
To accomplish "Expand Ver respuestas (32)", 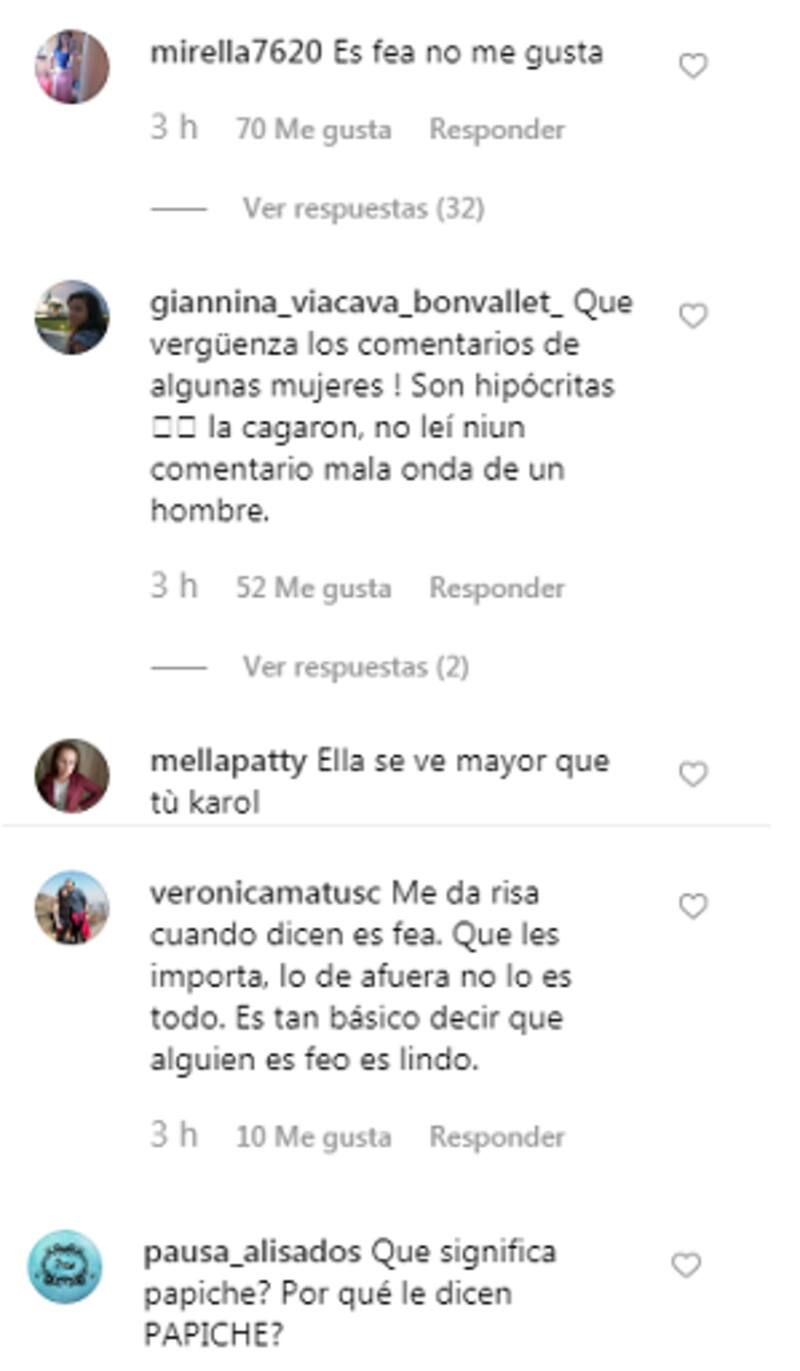I will click(364, 208).
